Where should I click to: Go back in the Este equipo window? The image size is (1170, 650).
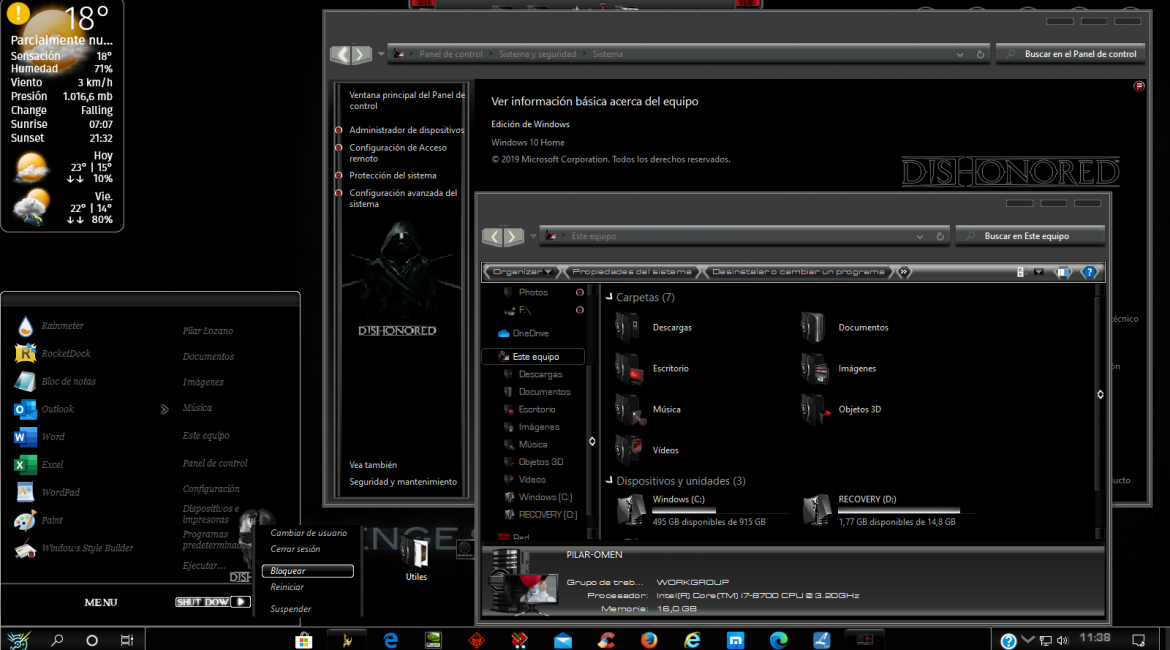(x=492, y=237)
